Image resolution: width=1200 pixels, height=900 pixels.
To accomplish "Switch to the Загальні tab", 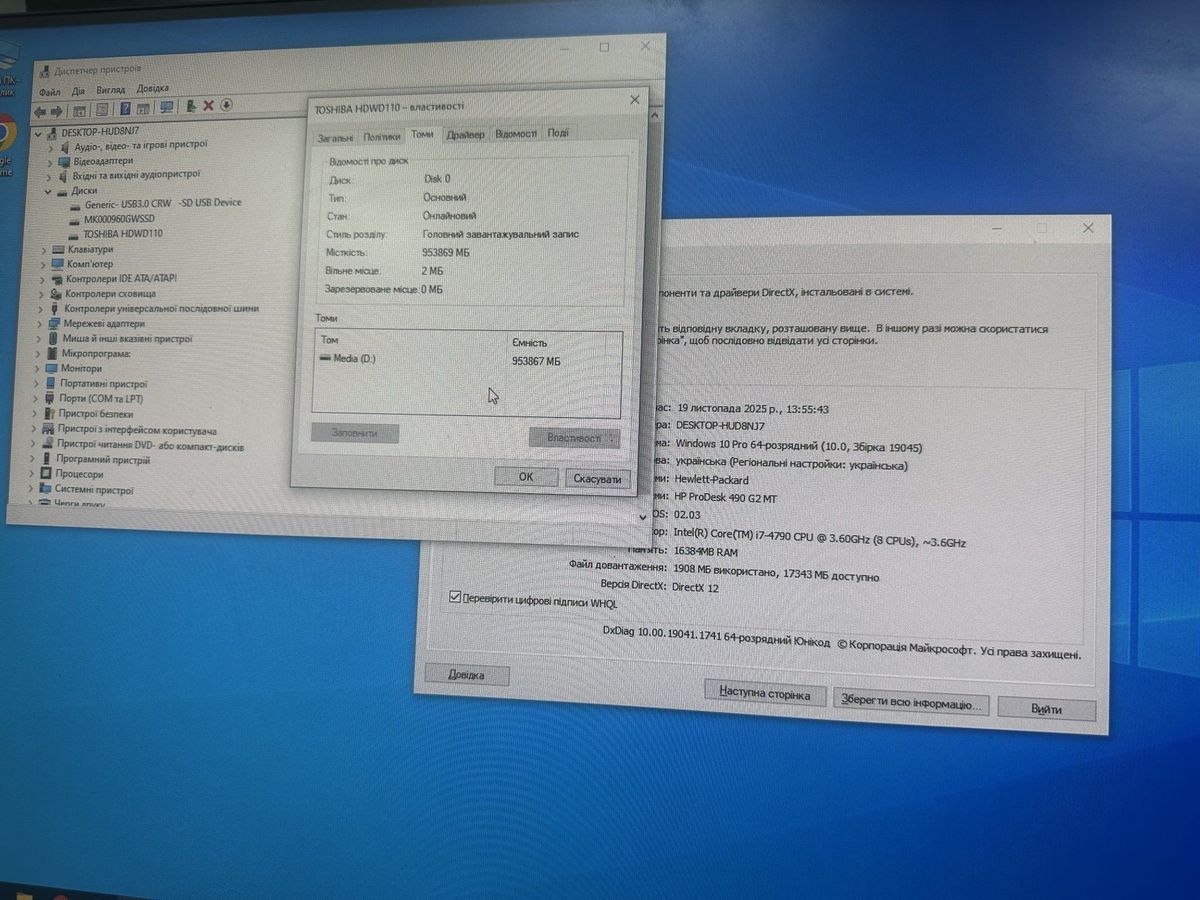I will point(334,138).
